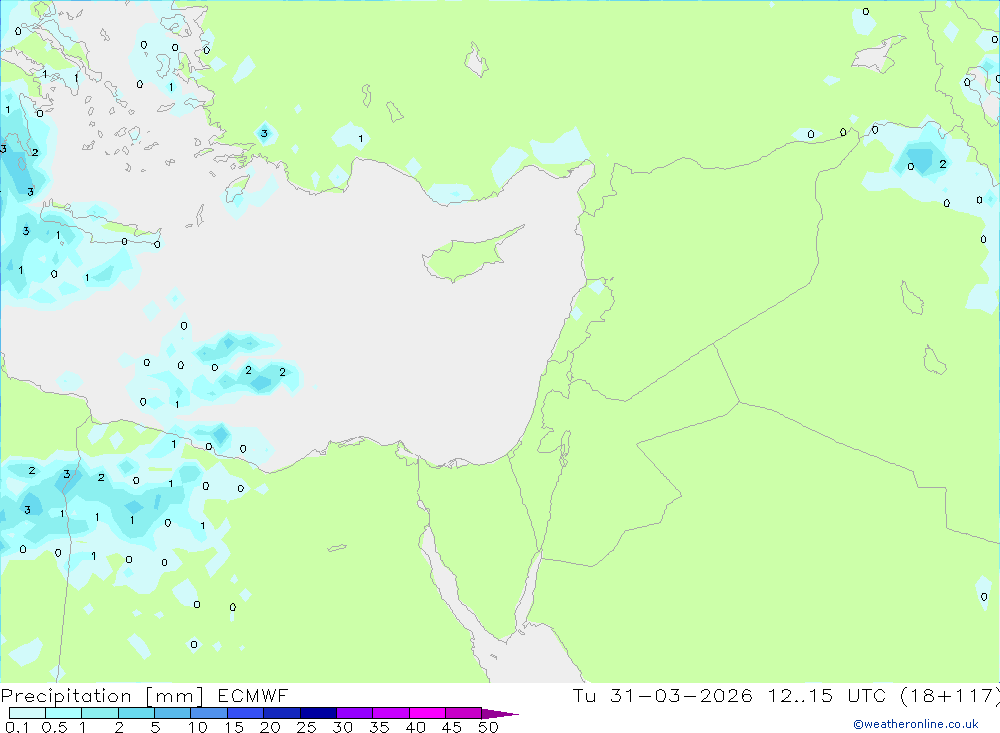Click the 20–25 mm dark blue legend swatch
1000x733 pixels.
[x=281, y=713]
